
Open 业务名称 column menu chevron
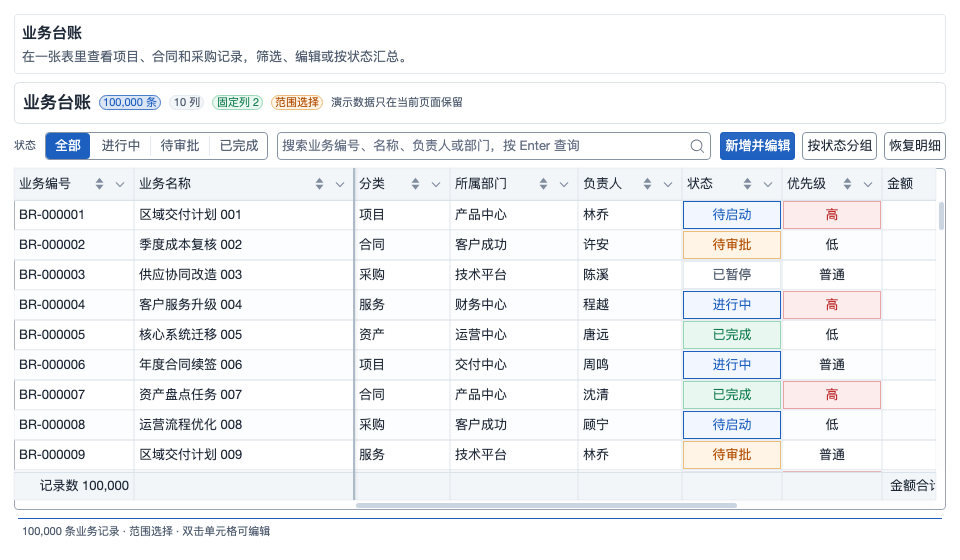pos(340,184)
